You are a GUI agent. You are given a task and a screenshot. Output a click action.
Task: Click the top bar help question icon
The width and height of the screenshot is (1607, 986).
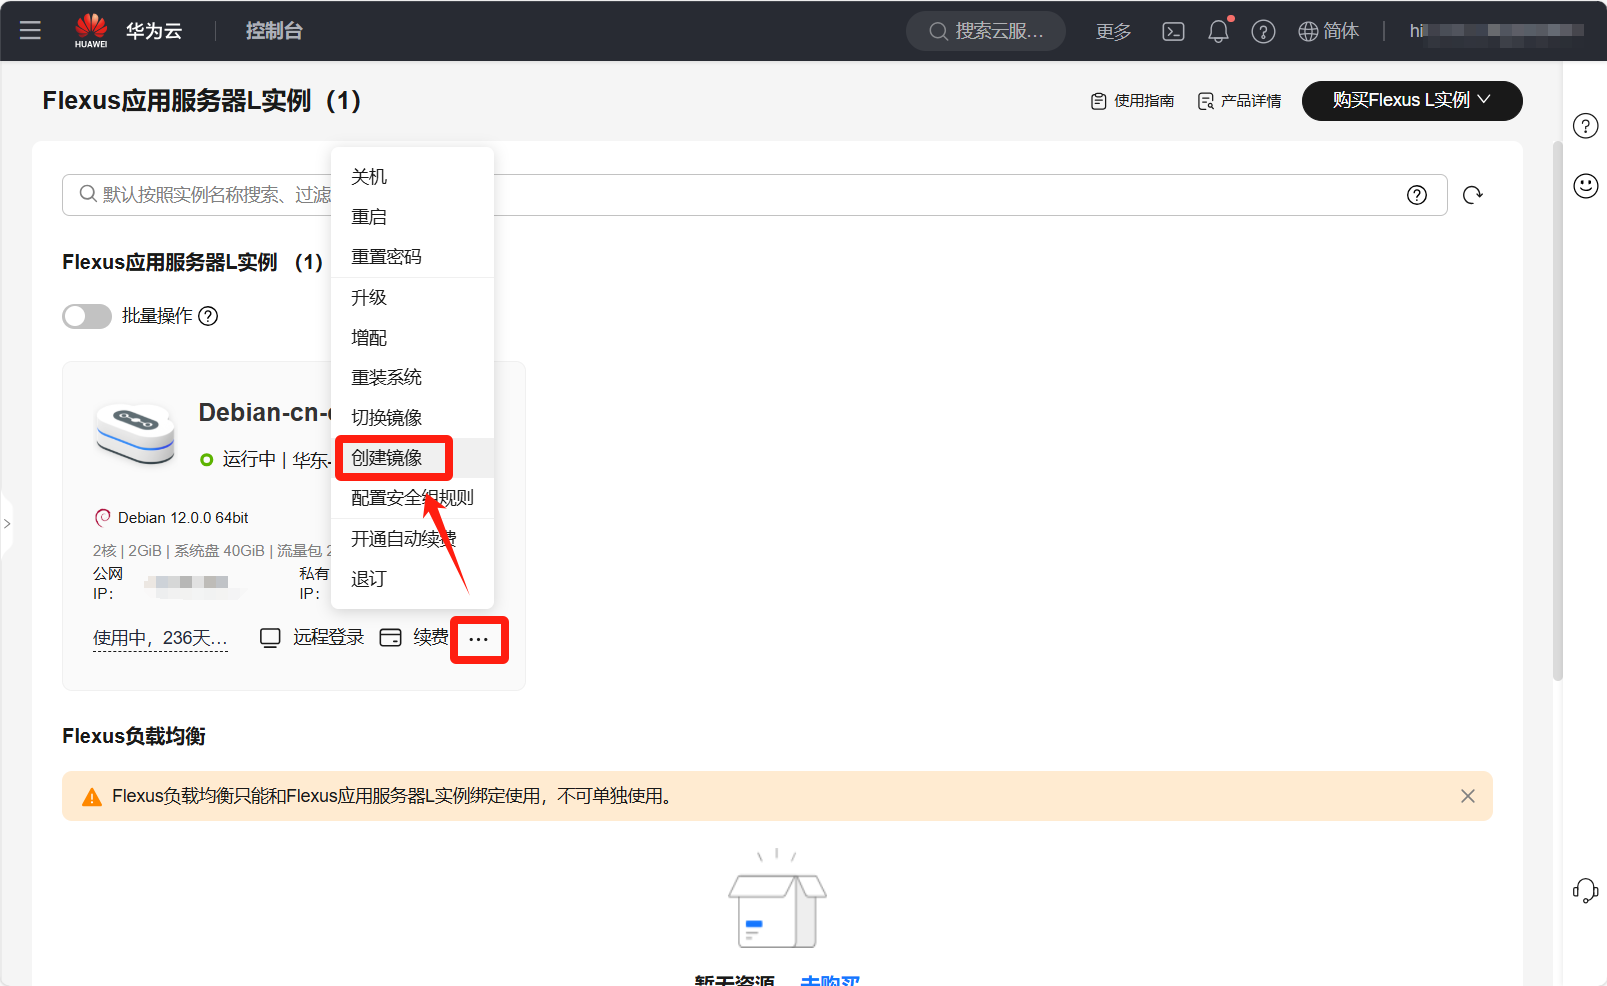[1263, 31]
